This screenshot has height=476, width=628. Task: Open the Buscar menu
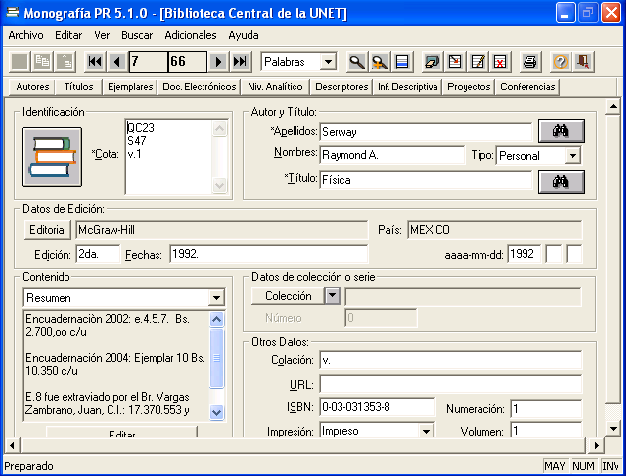pyautogui.click(x=137, y=35)
